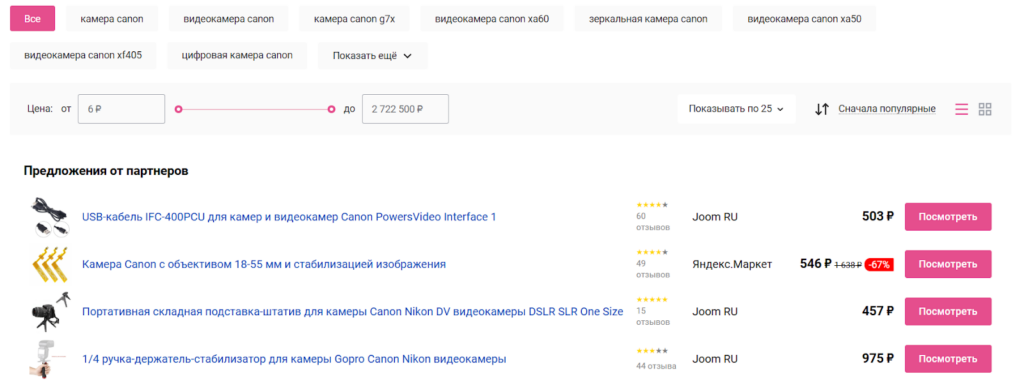
Task: Click the sort order arrows icon
Action: (x=822, y=109)
